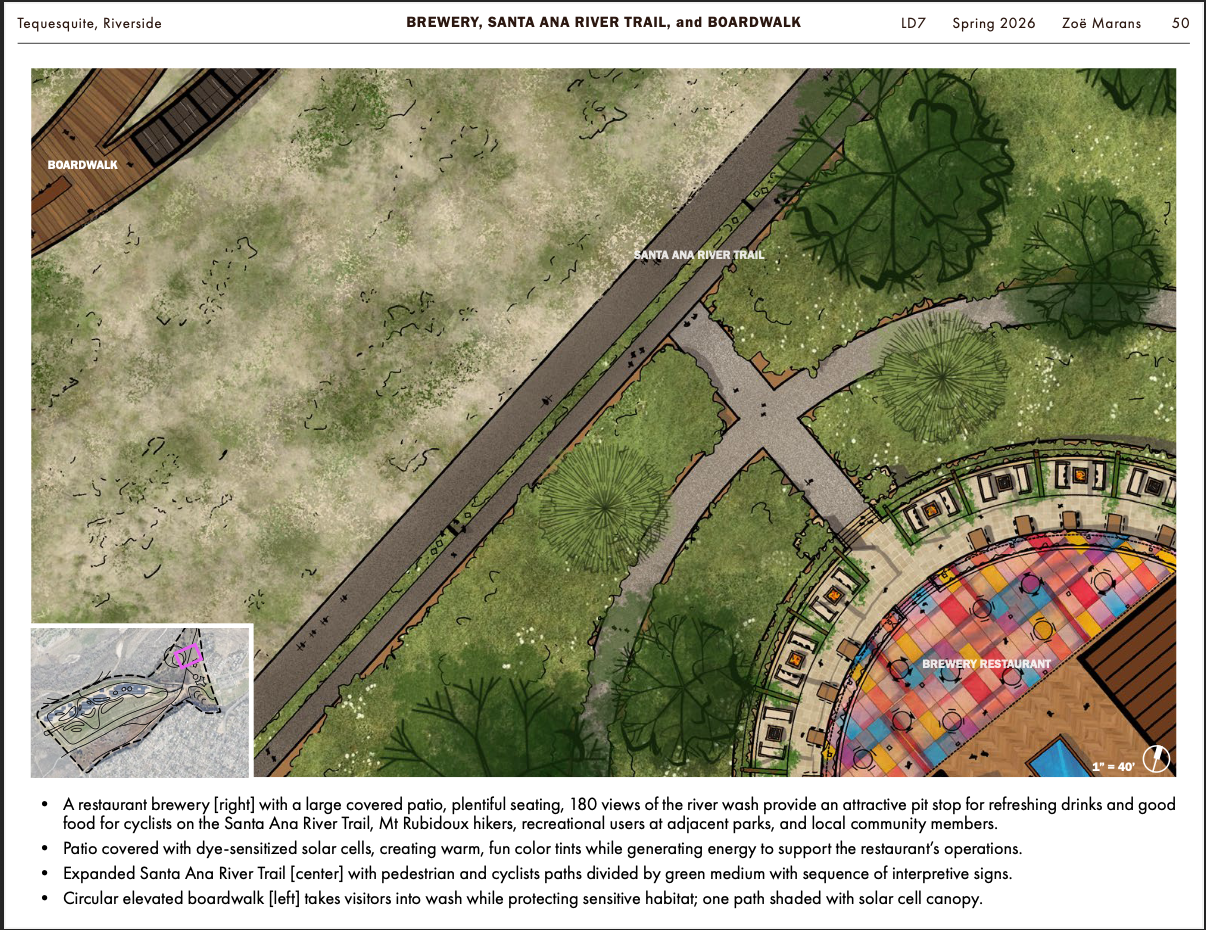Click the bullet beginning 'A restaurant brewery [right]'
Viewport: 1206px width, 930px height.
click(x=619, y=814)
